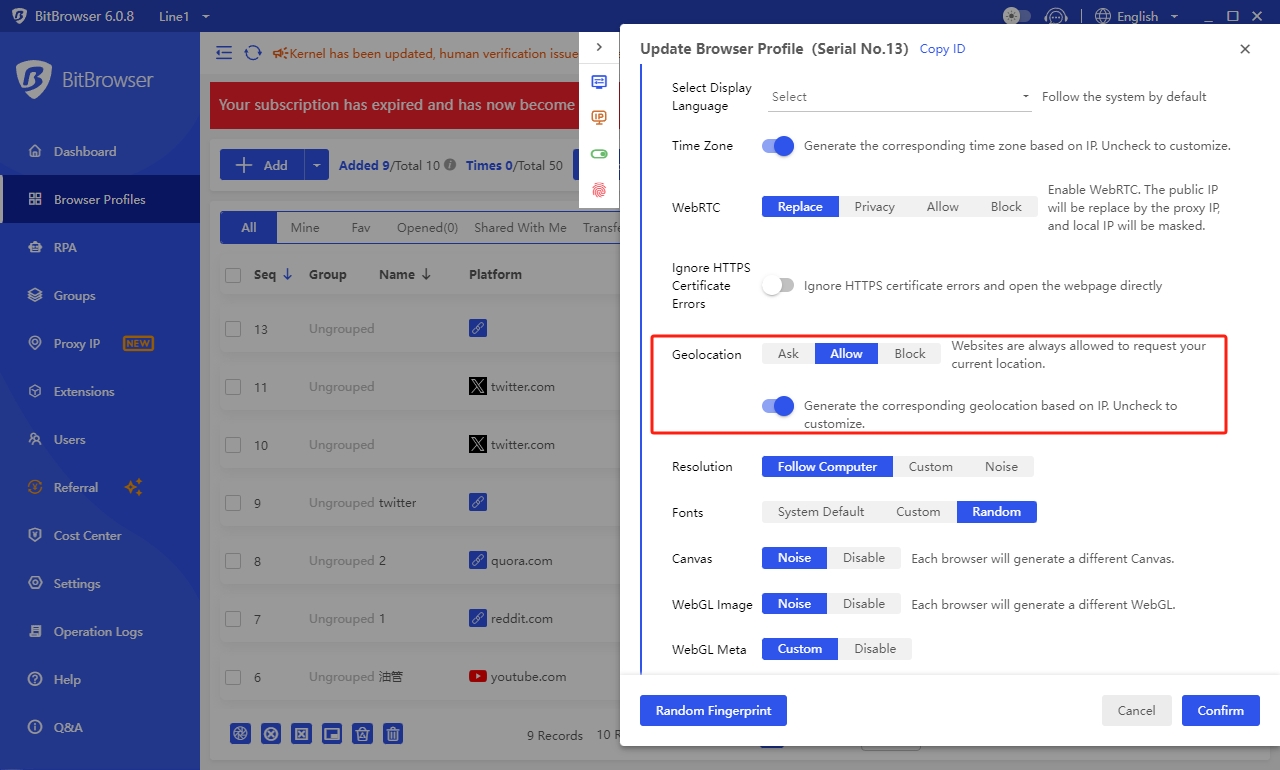The height and width of the screenshot is (770, 1280).
Task: Click the Cancel button
Action: click(x=1136, y=710)
